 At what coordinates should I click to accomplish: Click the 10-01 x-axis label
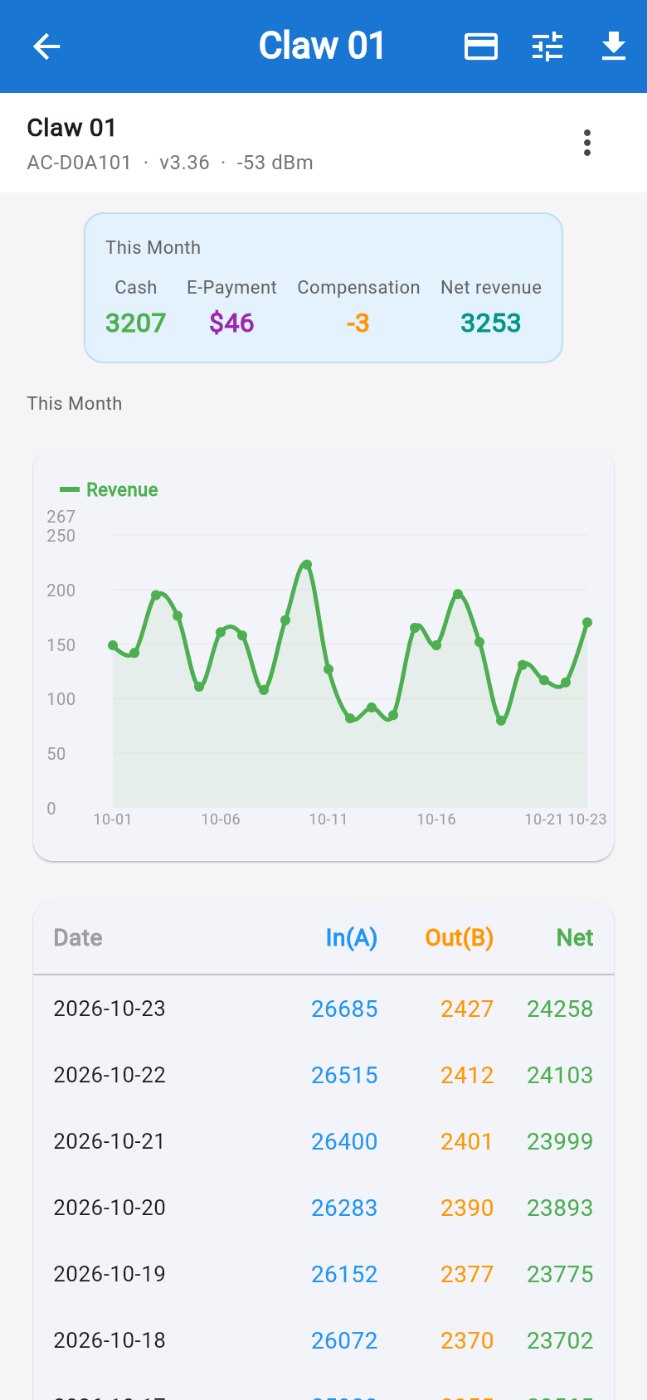pyautogui.click(x=112, y=819)
